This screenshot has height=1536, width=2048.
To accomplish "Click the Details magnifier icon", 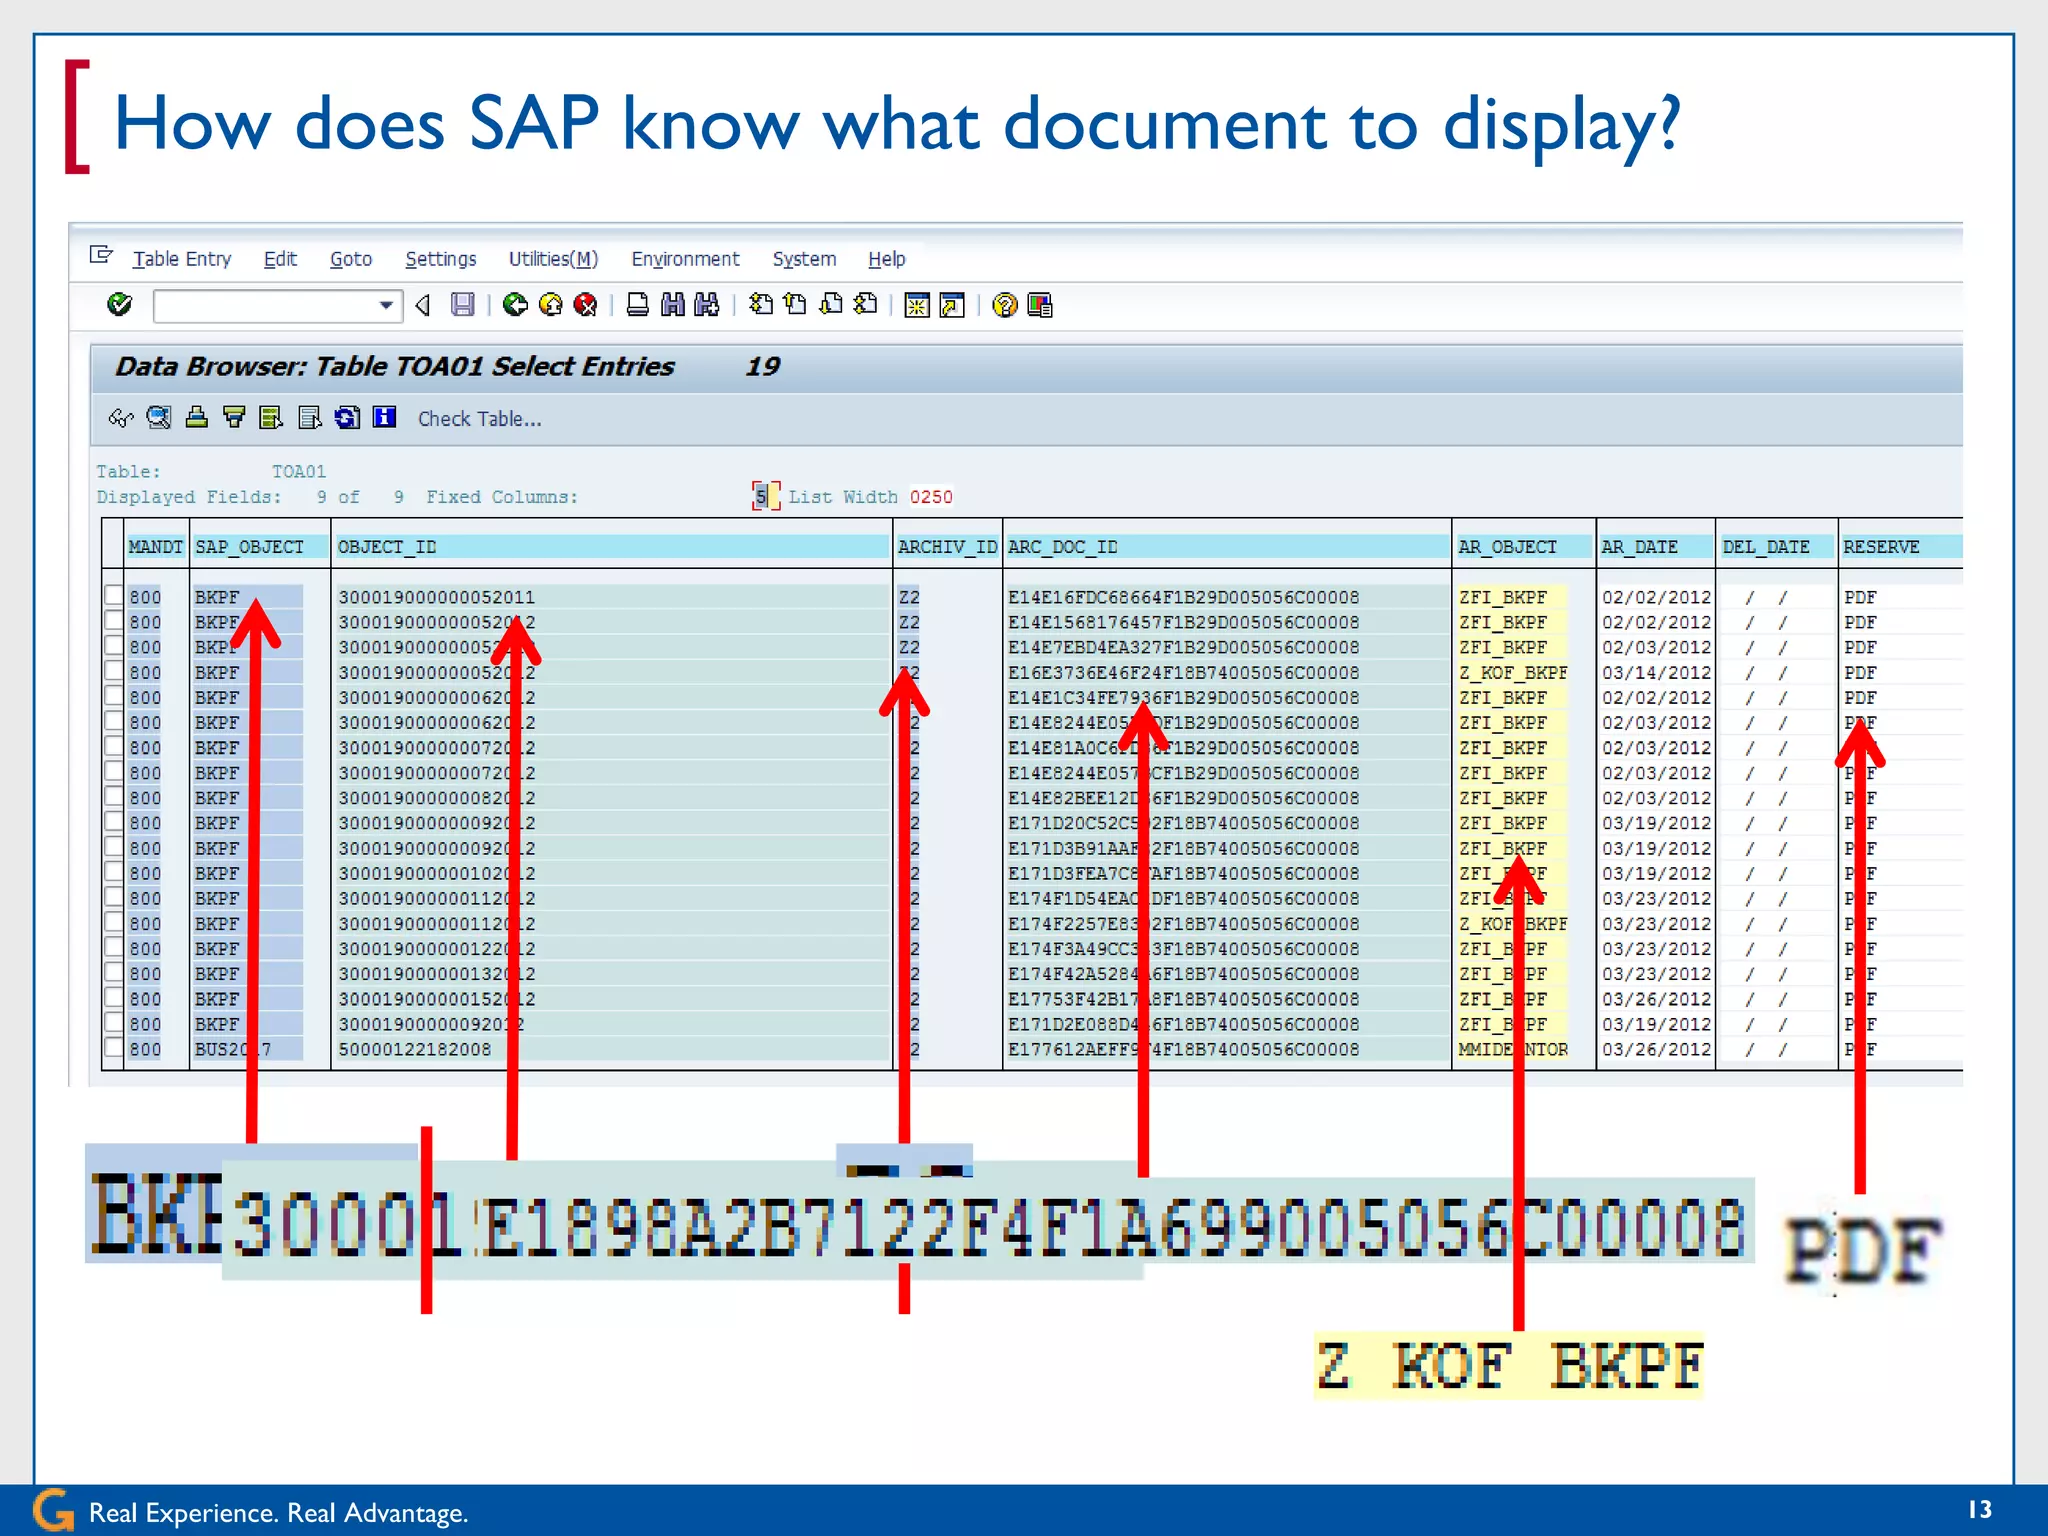I will pyautogui.click(x=159, y=418).
